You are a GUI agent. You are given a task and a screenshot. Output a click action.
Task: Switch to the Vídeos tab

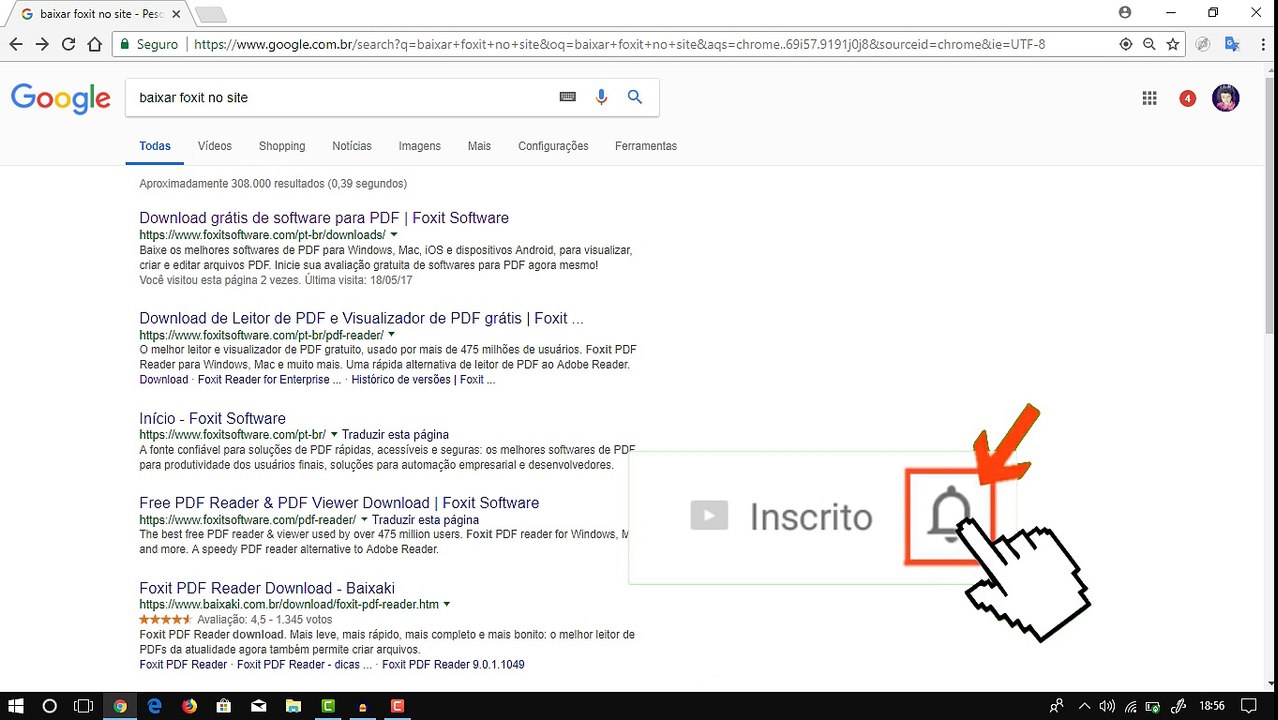[215, 146]
